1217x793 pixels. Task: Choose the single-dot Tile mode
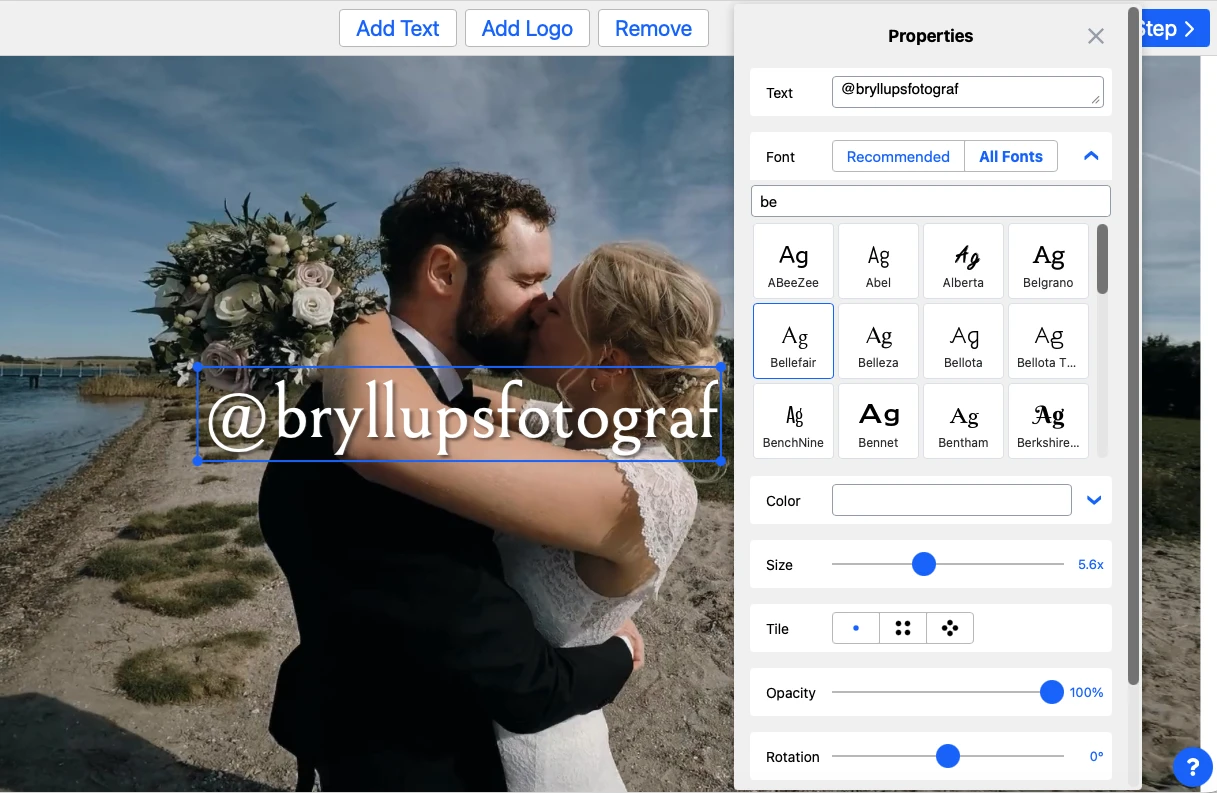click(x=855, y=627)
